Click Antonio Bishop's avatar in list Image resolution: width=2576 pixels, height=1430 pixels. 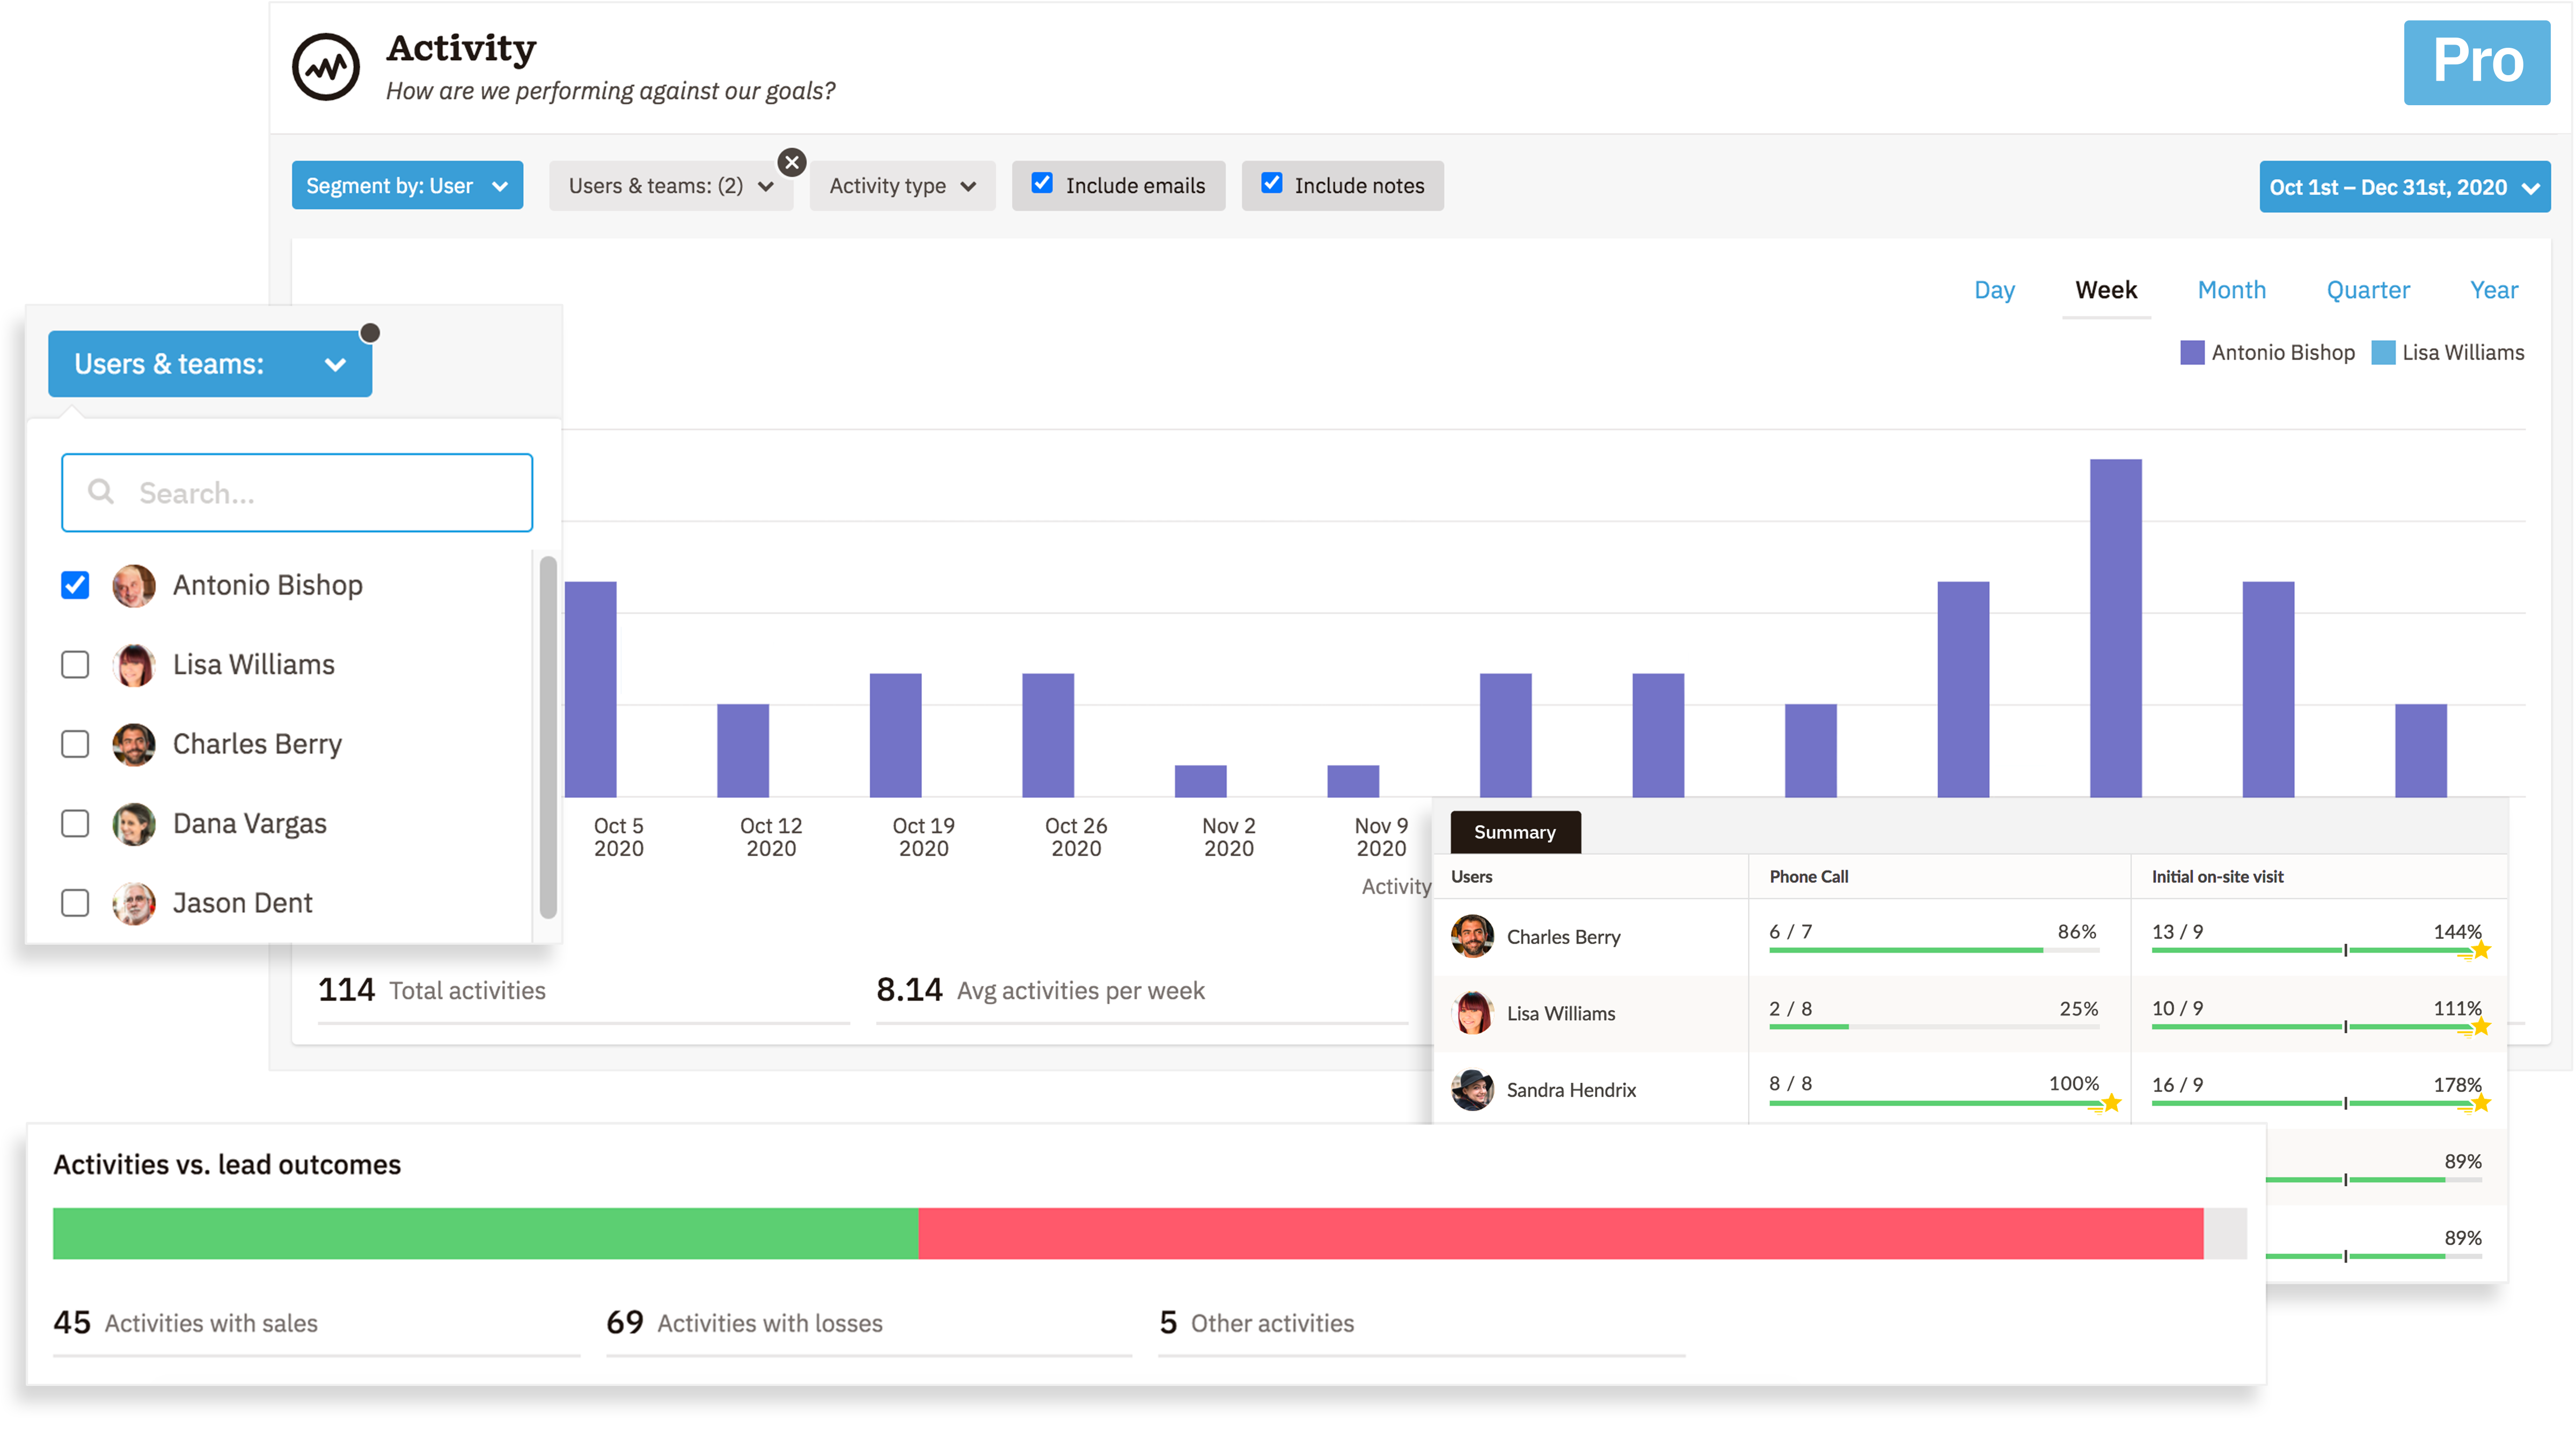(x=134, y=585)
